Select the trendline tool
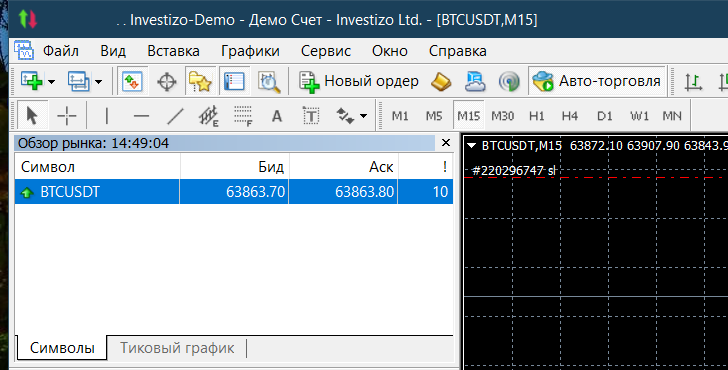This screenshot has width=728, height=370. (175, 116)
